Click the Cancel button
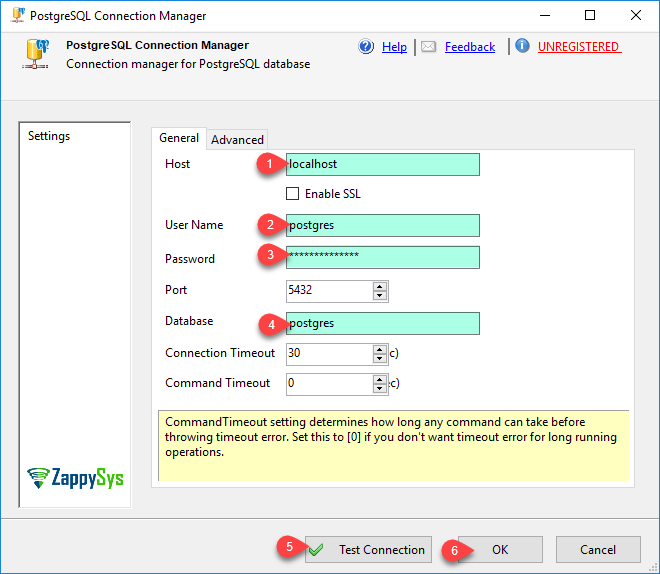Image resolution: width=660 pixels, height=574 pixels. click(x=598, y=549)
